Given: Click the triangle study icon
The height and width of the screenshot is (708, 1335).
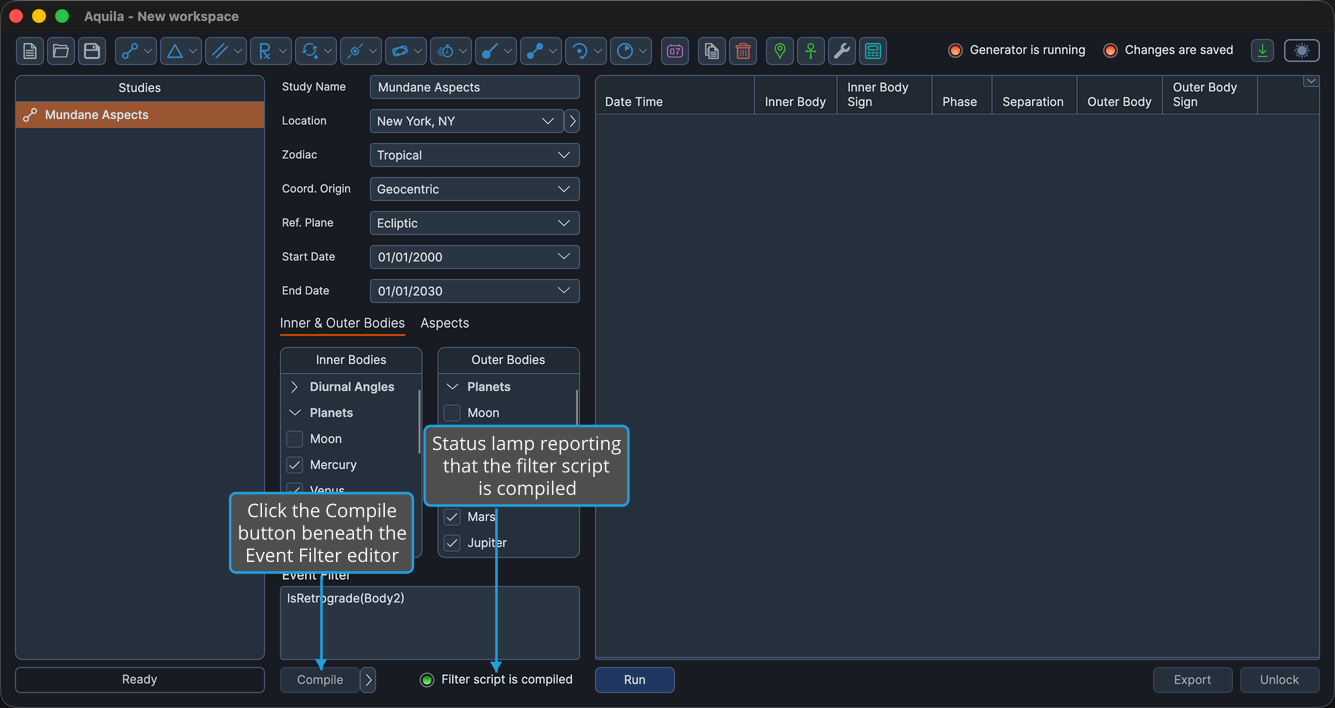Looking at the screenshot, I should (174, 51).
